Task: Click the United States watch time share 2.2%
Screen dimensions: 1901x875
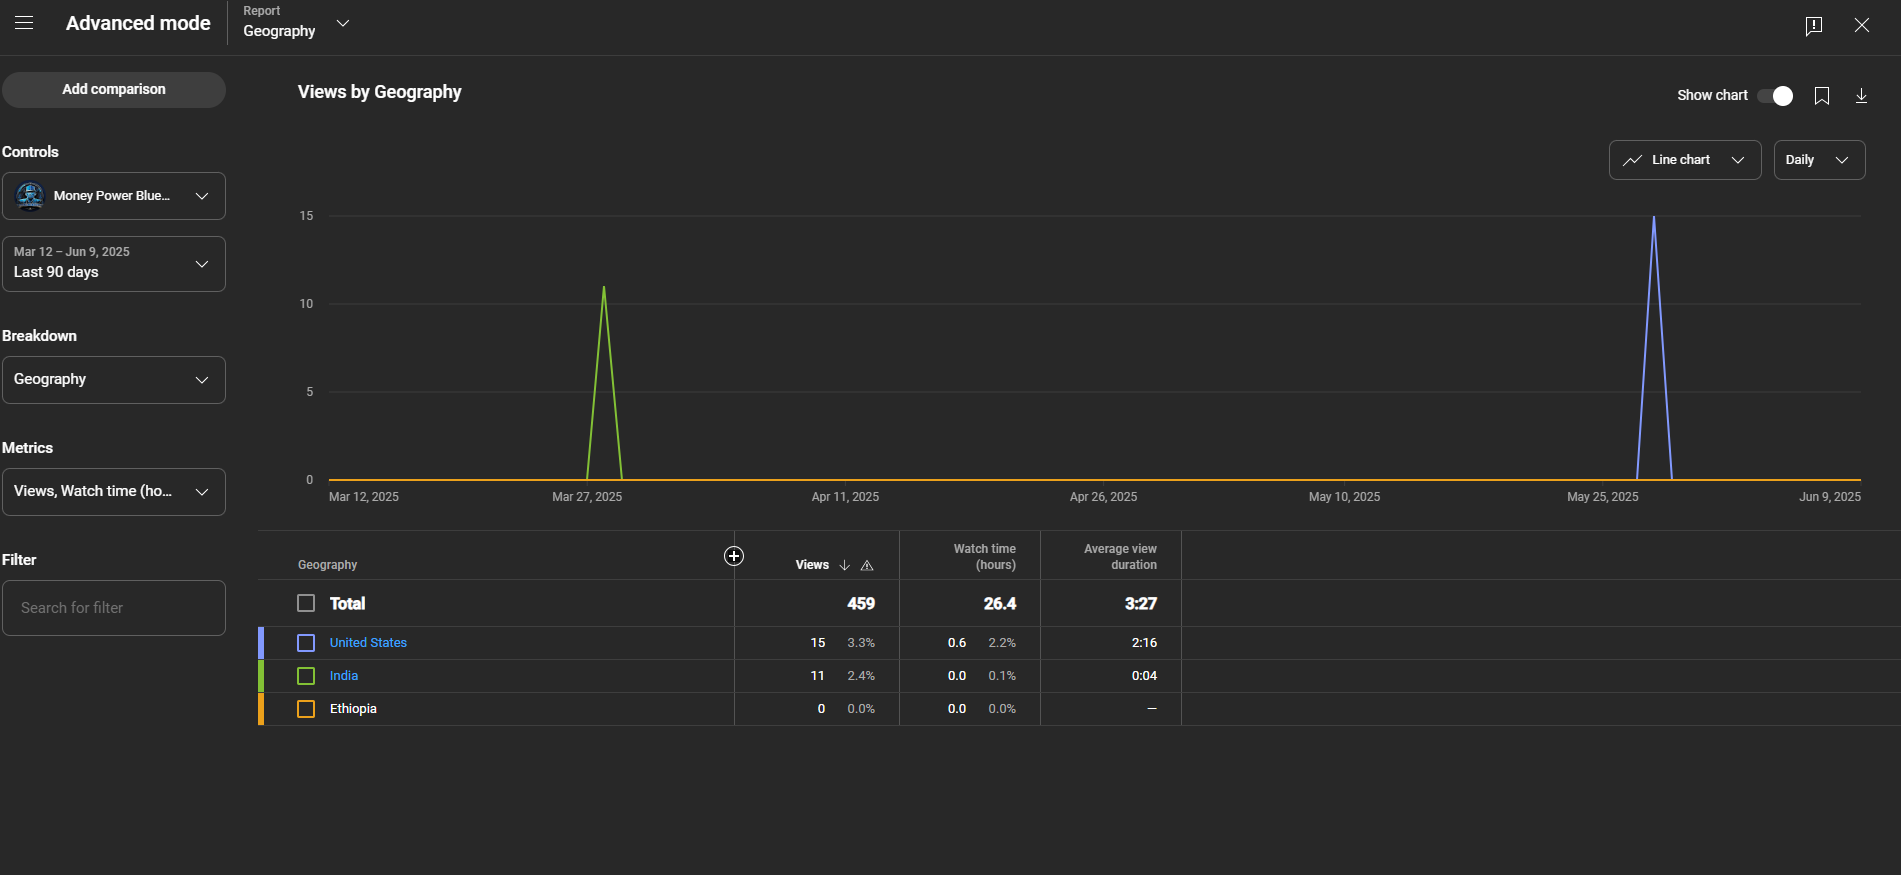Action: pyautogui.click(x=1002, y=643)
